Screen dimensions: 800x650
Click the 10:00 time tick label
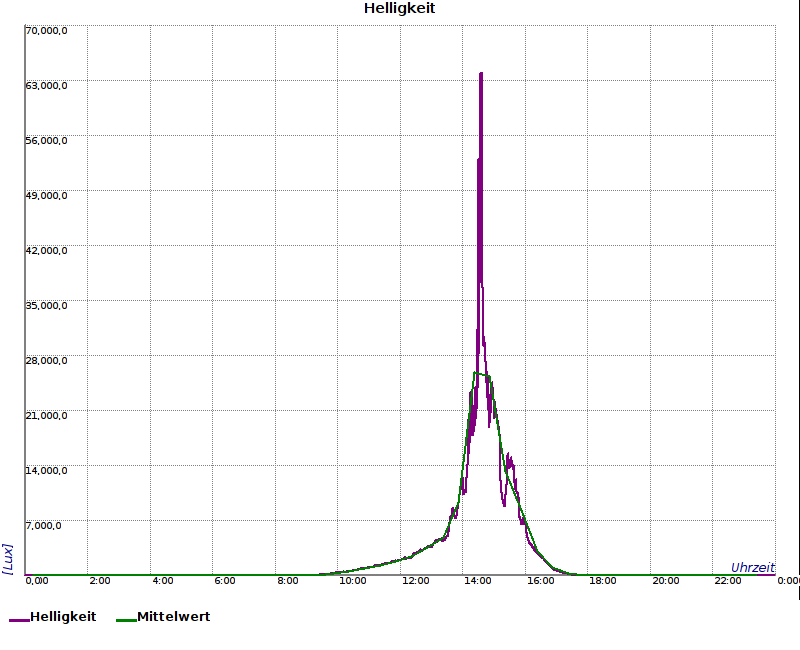click(x=353, y=581)
